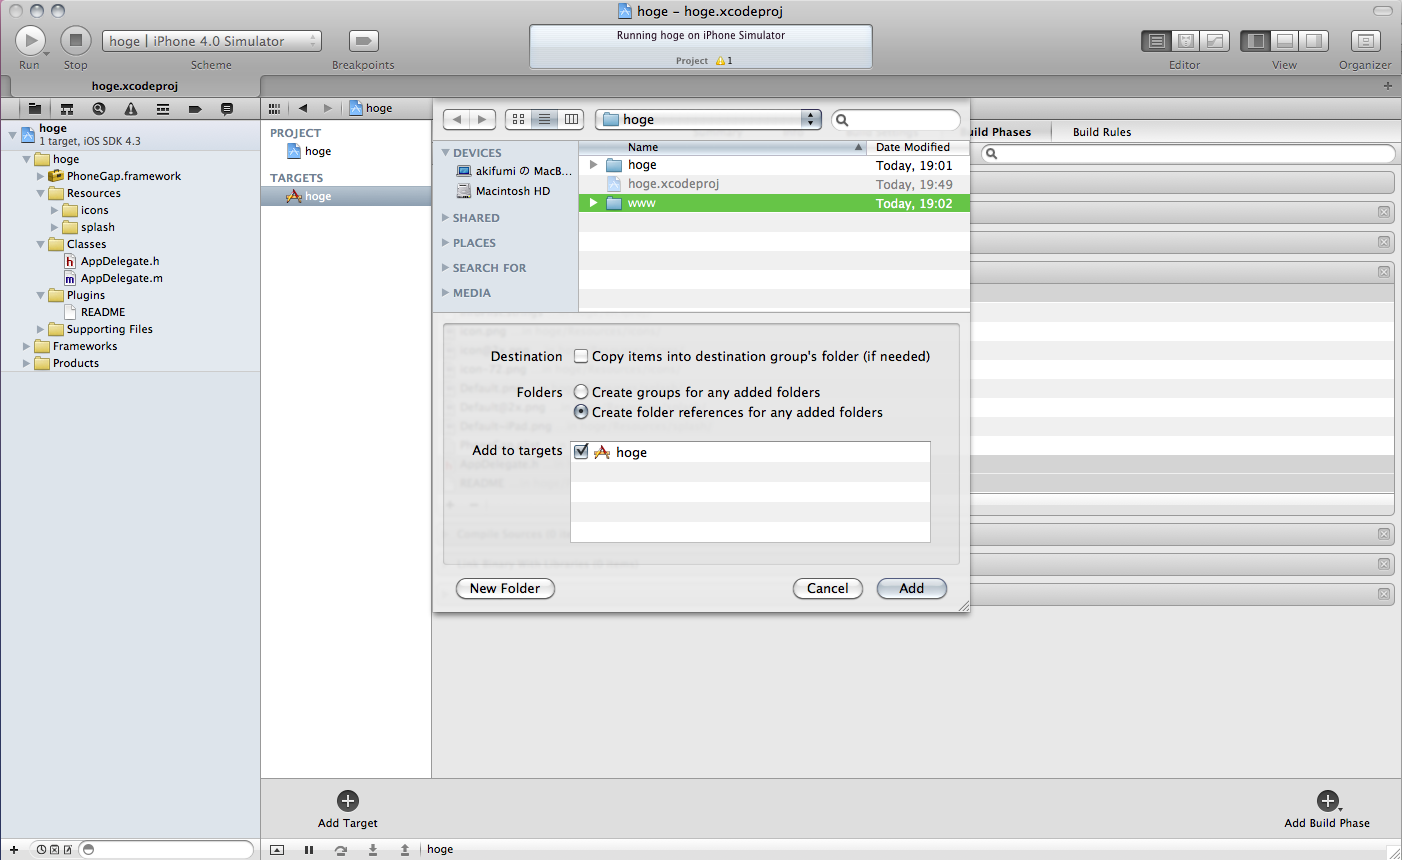Click the Add Target plus icon
Image resolution: width=1402 pixels, height=860 pixels.
348,801
